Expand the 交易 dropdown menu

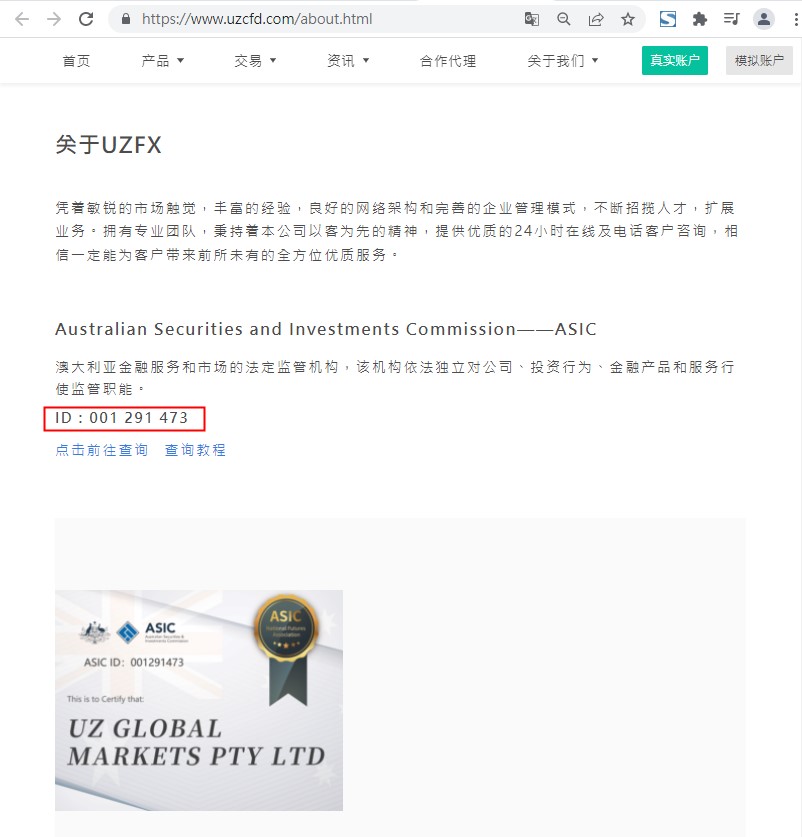click(x=255, y=61)
